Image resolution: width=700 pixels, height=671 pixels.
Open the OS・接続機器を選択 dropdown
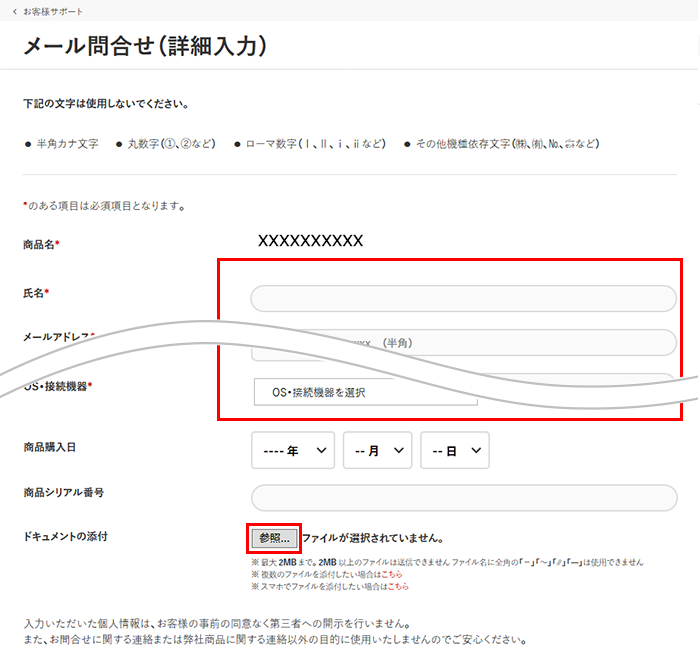coord(365,392)
